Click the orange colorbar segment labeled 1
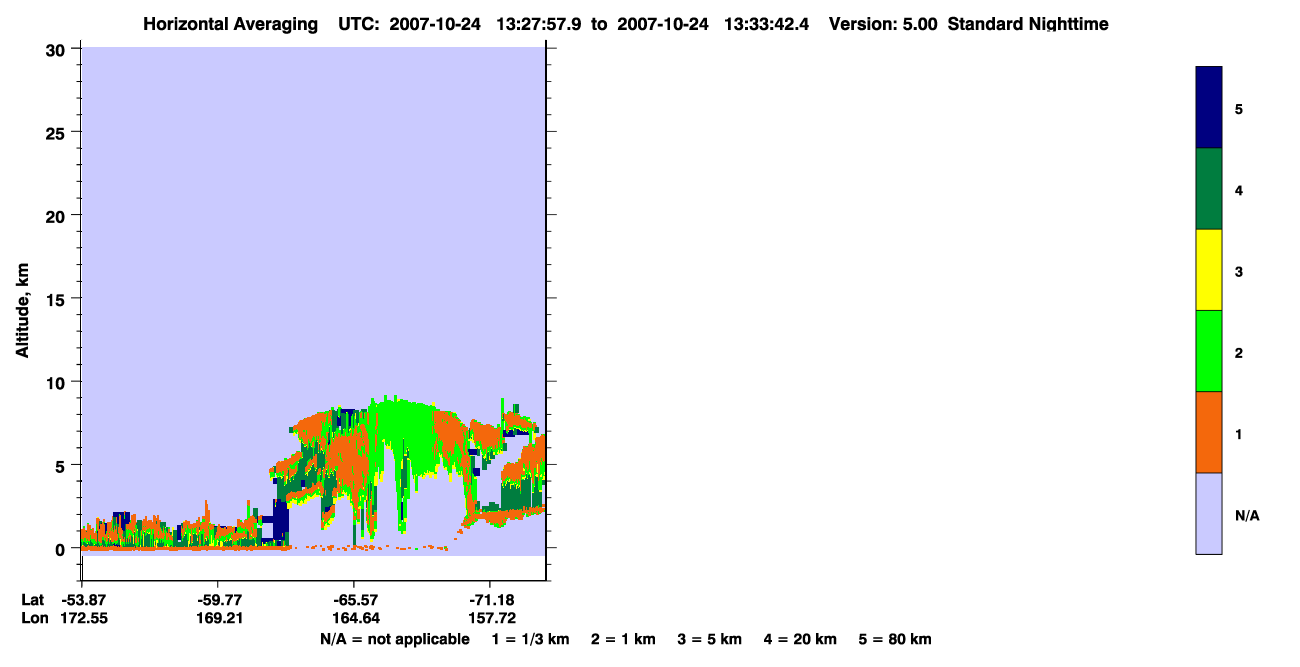Viewport: 1300px width, 667px height. coord(1209,432)
